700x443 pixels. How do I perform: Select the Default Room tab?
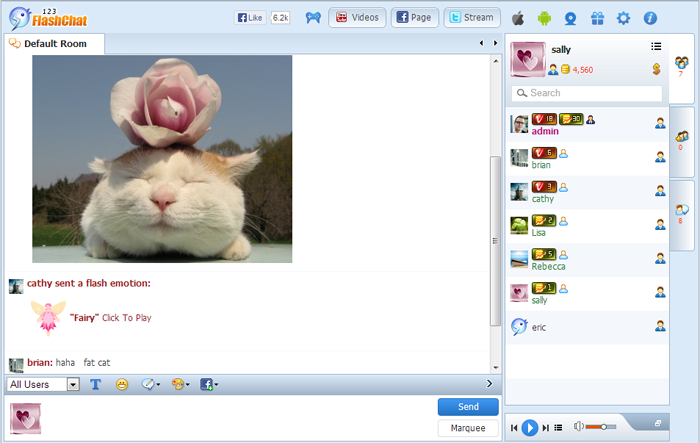point(55,44)
